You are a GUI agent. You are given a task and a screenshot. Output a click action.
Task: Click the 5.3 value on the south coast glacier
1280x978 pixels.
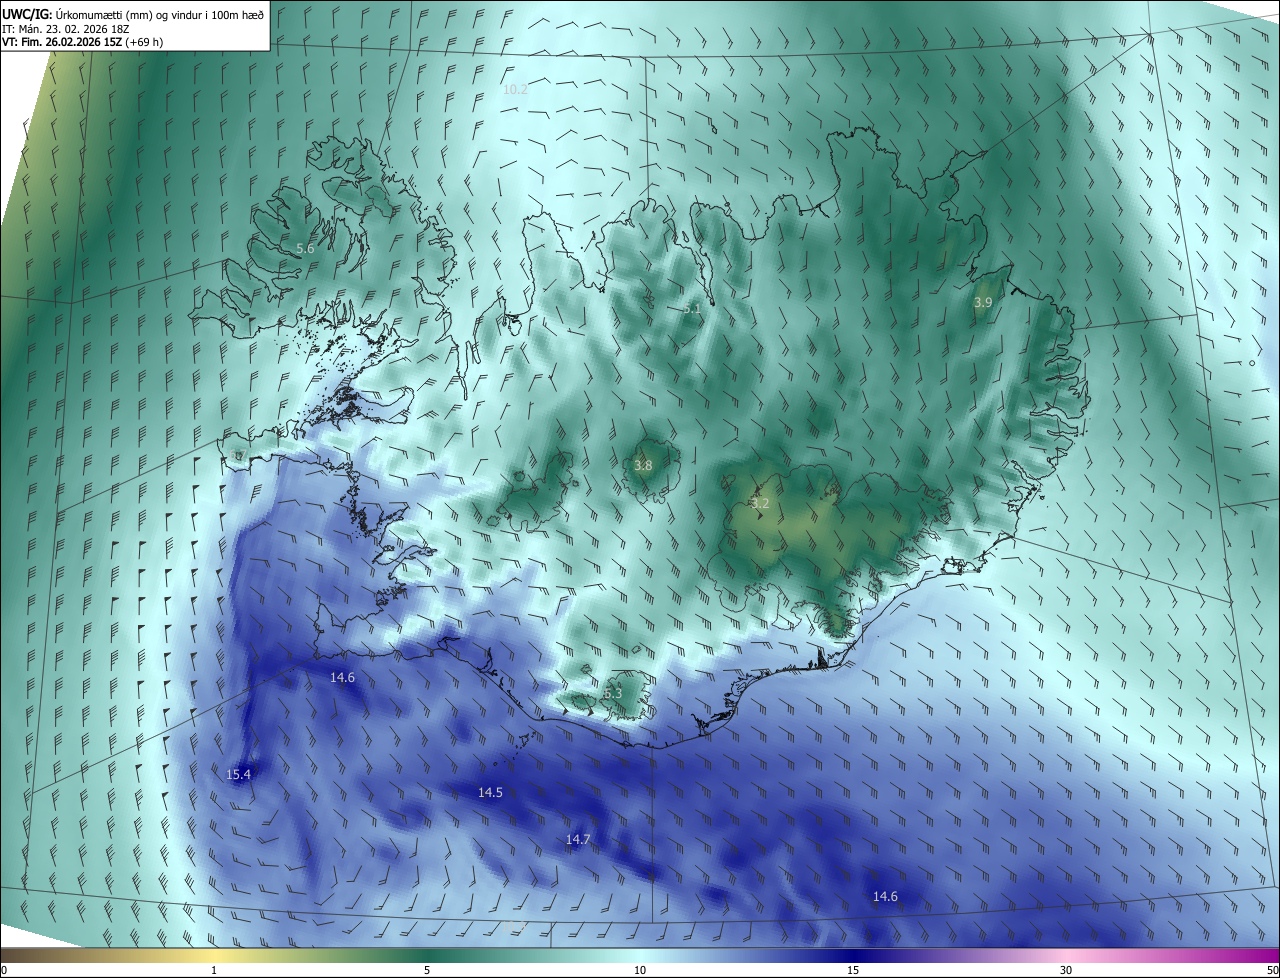(x=613, y=693)
